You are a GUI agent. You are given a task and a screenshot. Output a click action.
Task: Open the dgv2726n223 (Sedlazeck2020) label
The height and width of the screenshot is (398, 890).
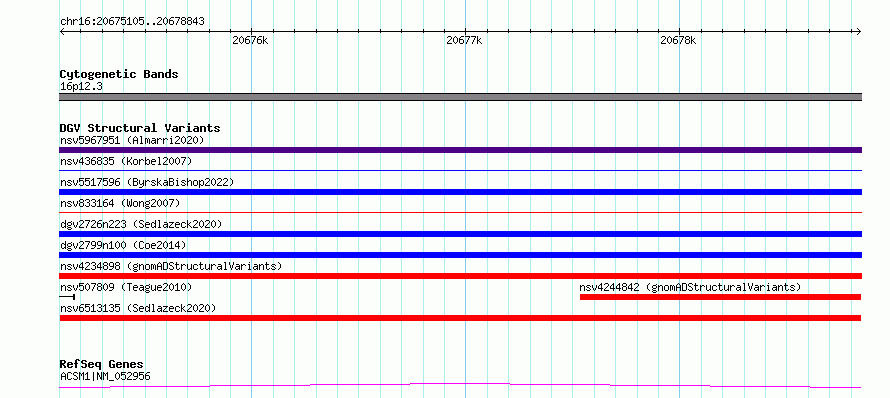pyautogui.click(x=141, y=224)
